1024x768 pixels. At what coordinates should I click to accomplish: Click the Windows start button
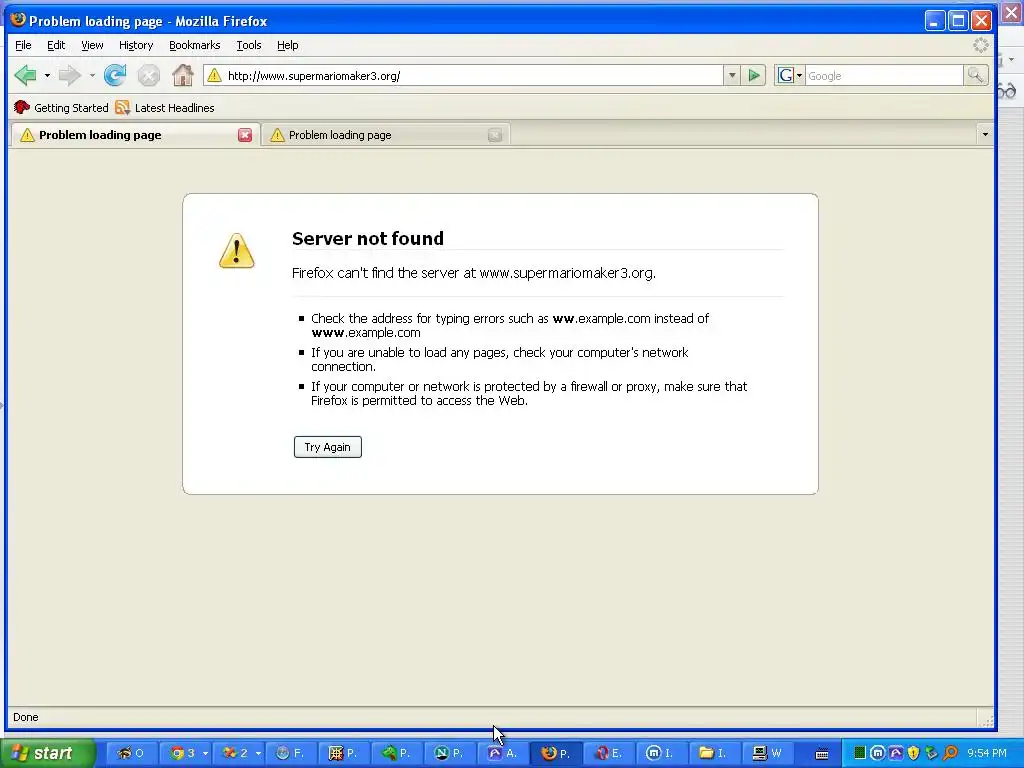pos(48,754)
